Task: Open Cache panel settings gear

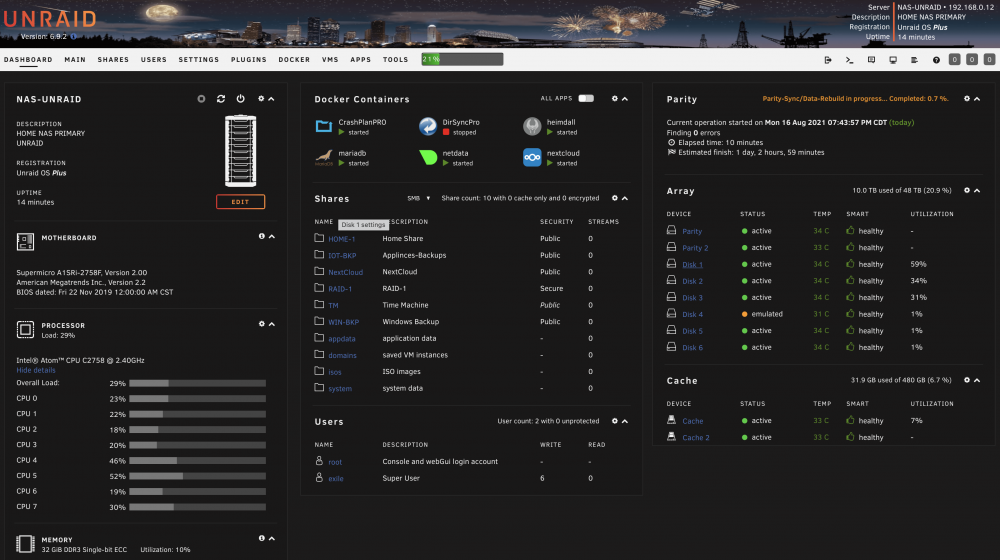Action: pos(967,380)
